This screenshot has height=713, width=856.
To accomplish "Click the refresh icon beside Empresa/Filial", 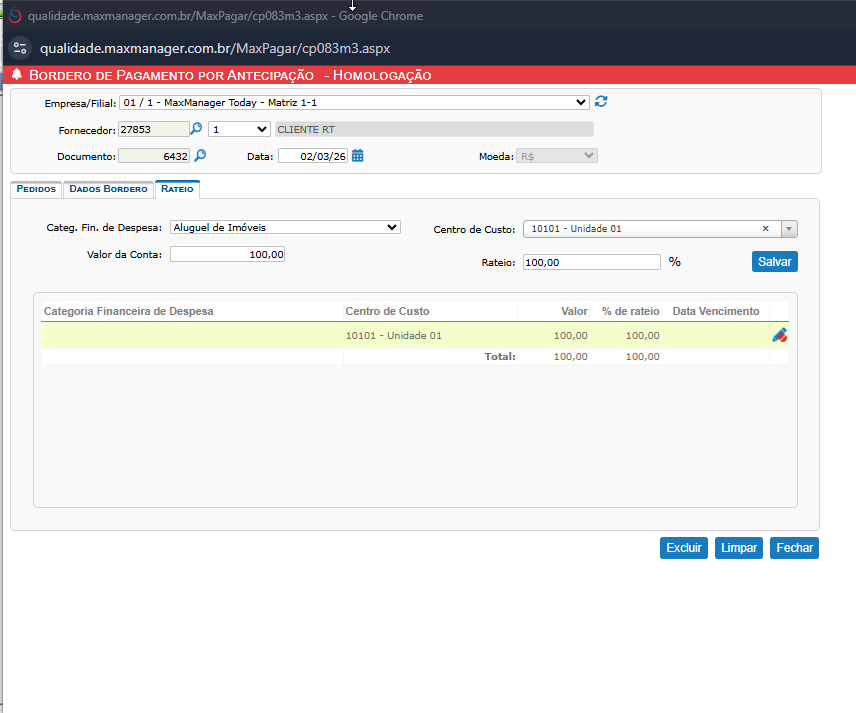I will pos(601,102).
